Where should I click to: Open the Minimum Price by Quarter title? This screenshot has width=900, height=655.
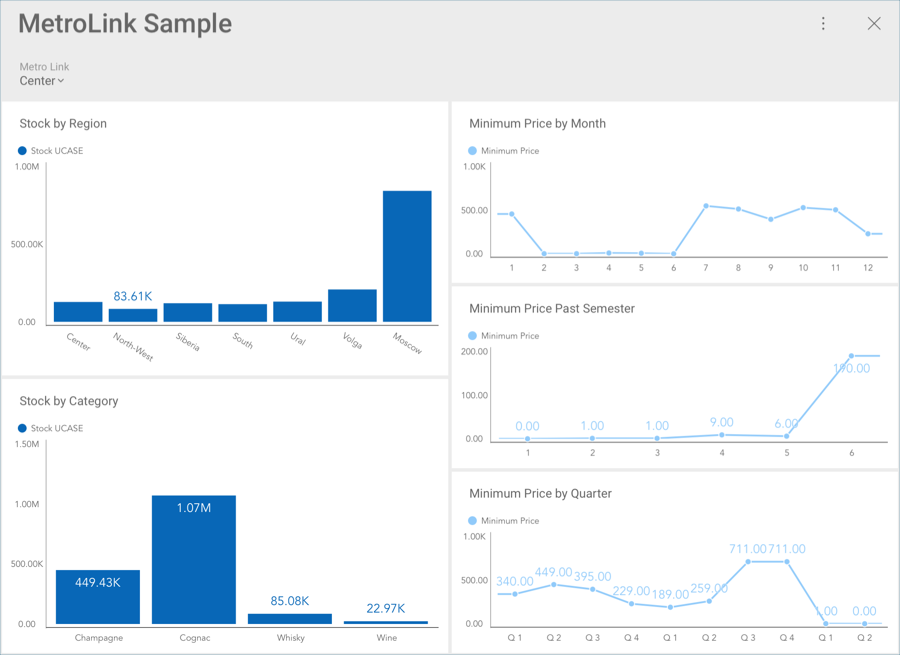(540, 494)
